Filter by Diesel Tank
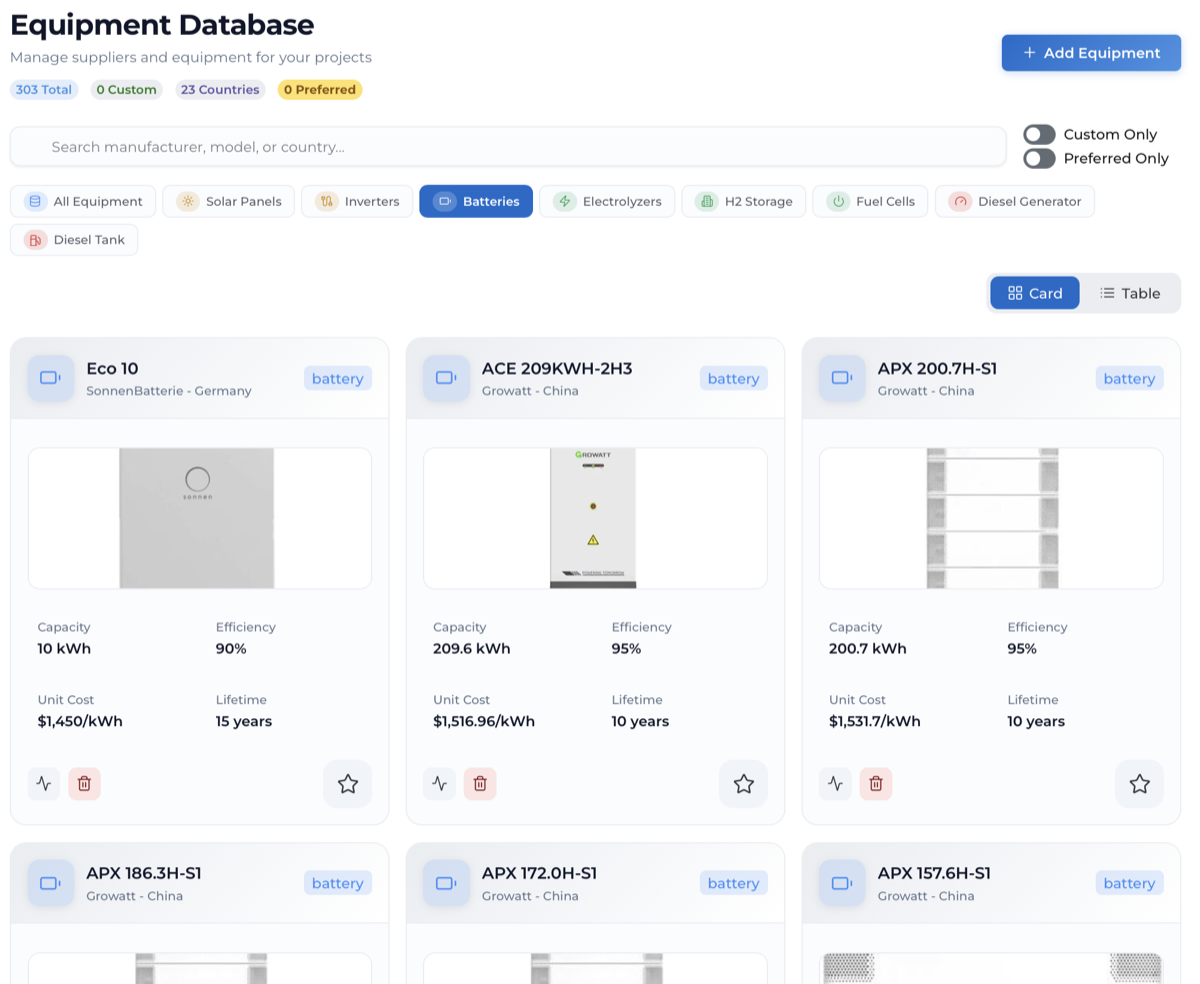This screenshot has height=984, width=1200. coord(74,240)
